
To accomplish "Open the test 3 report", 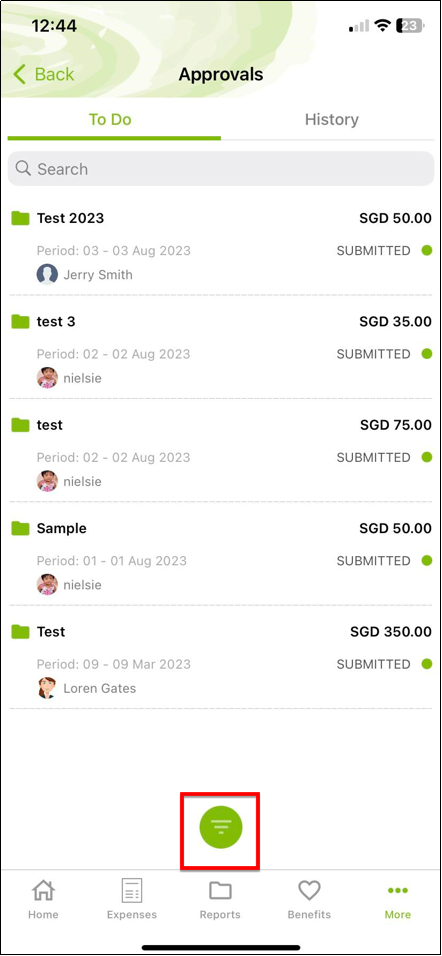I will pyautogui.click(x=221, y=349).
